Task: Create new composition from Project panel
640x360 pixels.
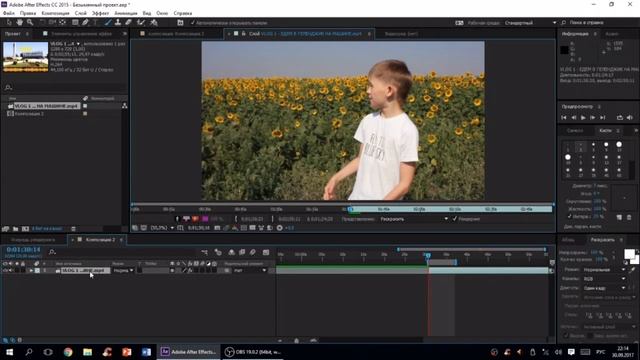Action: [25, 229]
